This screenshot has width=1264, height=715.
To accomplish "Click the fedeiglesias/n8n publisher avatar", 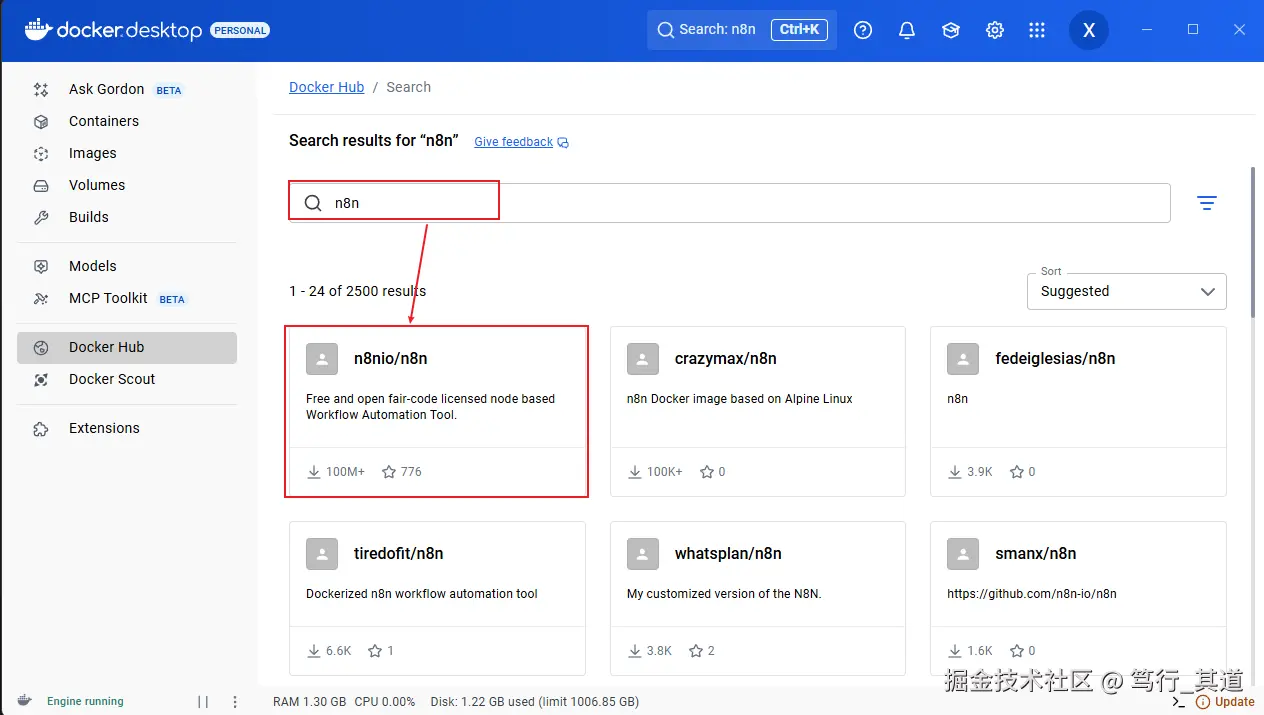I will [963, 359].
